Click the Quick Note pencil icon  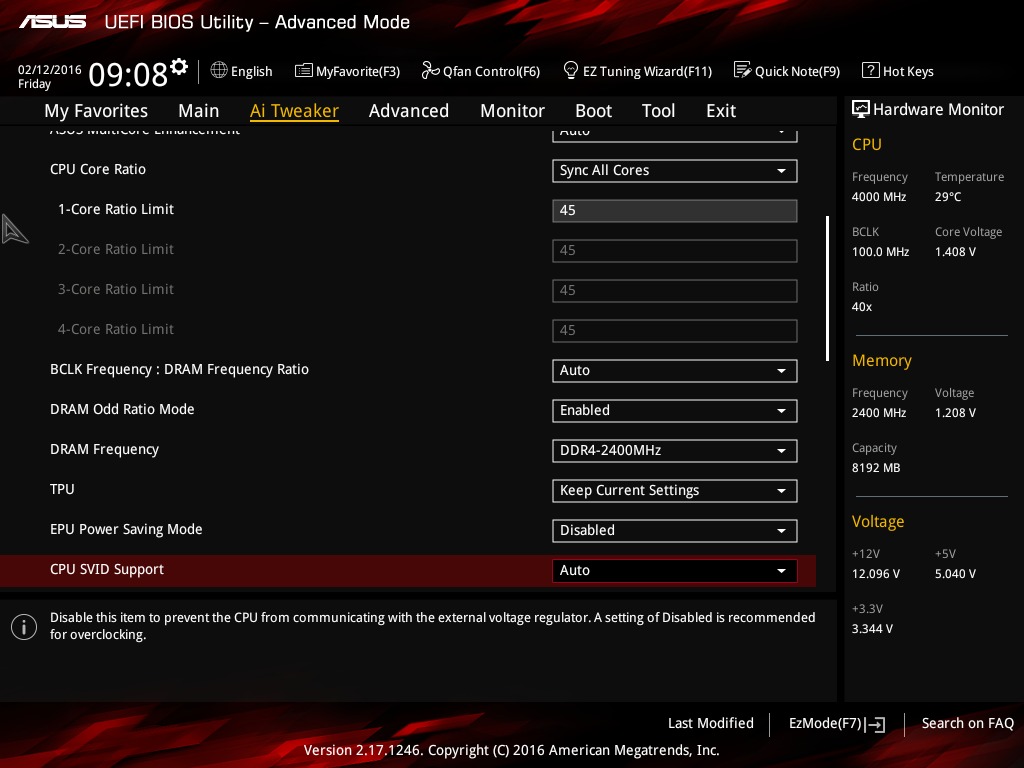tap(743, 70)
